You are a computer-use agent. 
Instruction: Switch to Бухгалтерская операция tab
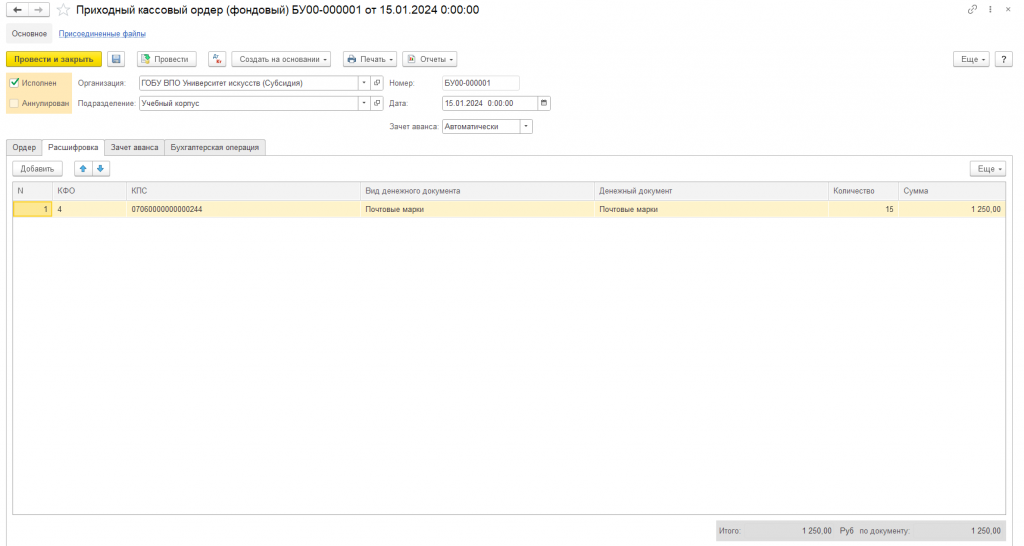tap(215, 148)
